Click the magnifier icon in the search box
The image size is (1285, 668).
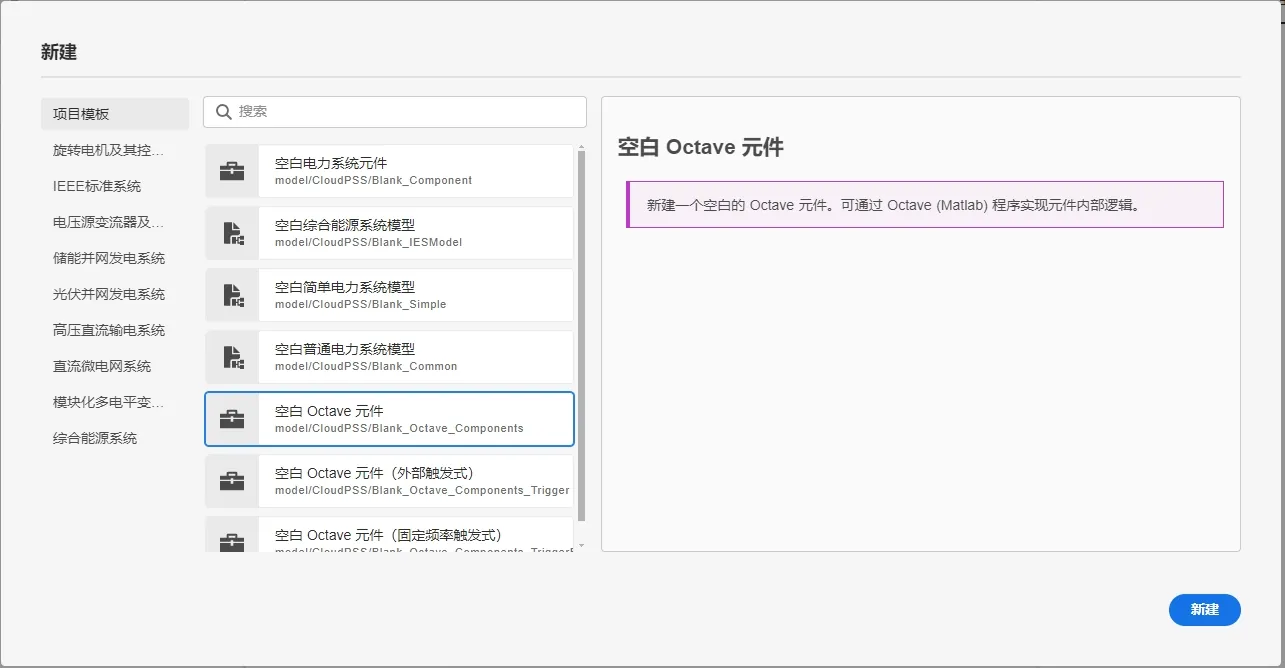pyautogui.click(x=223, y=111)
